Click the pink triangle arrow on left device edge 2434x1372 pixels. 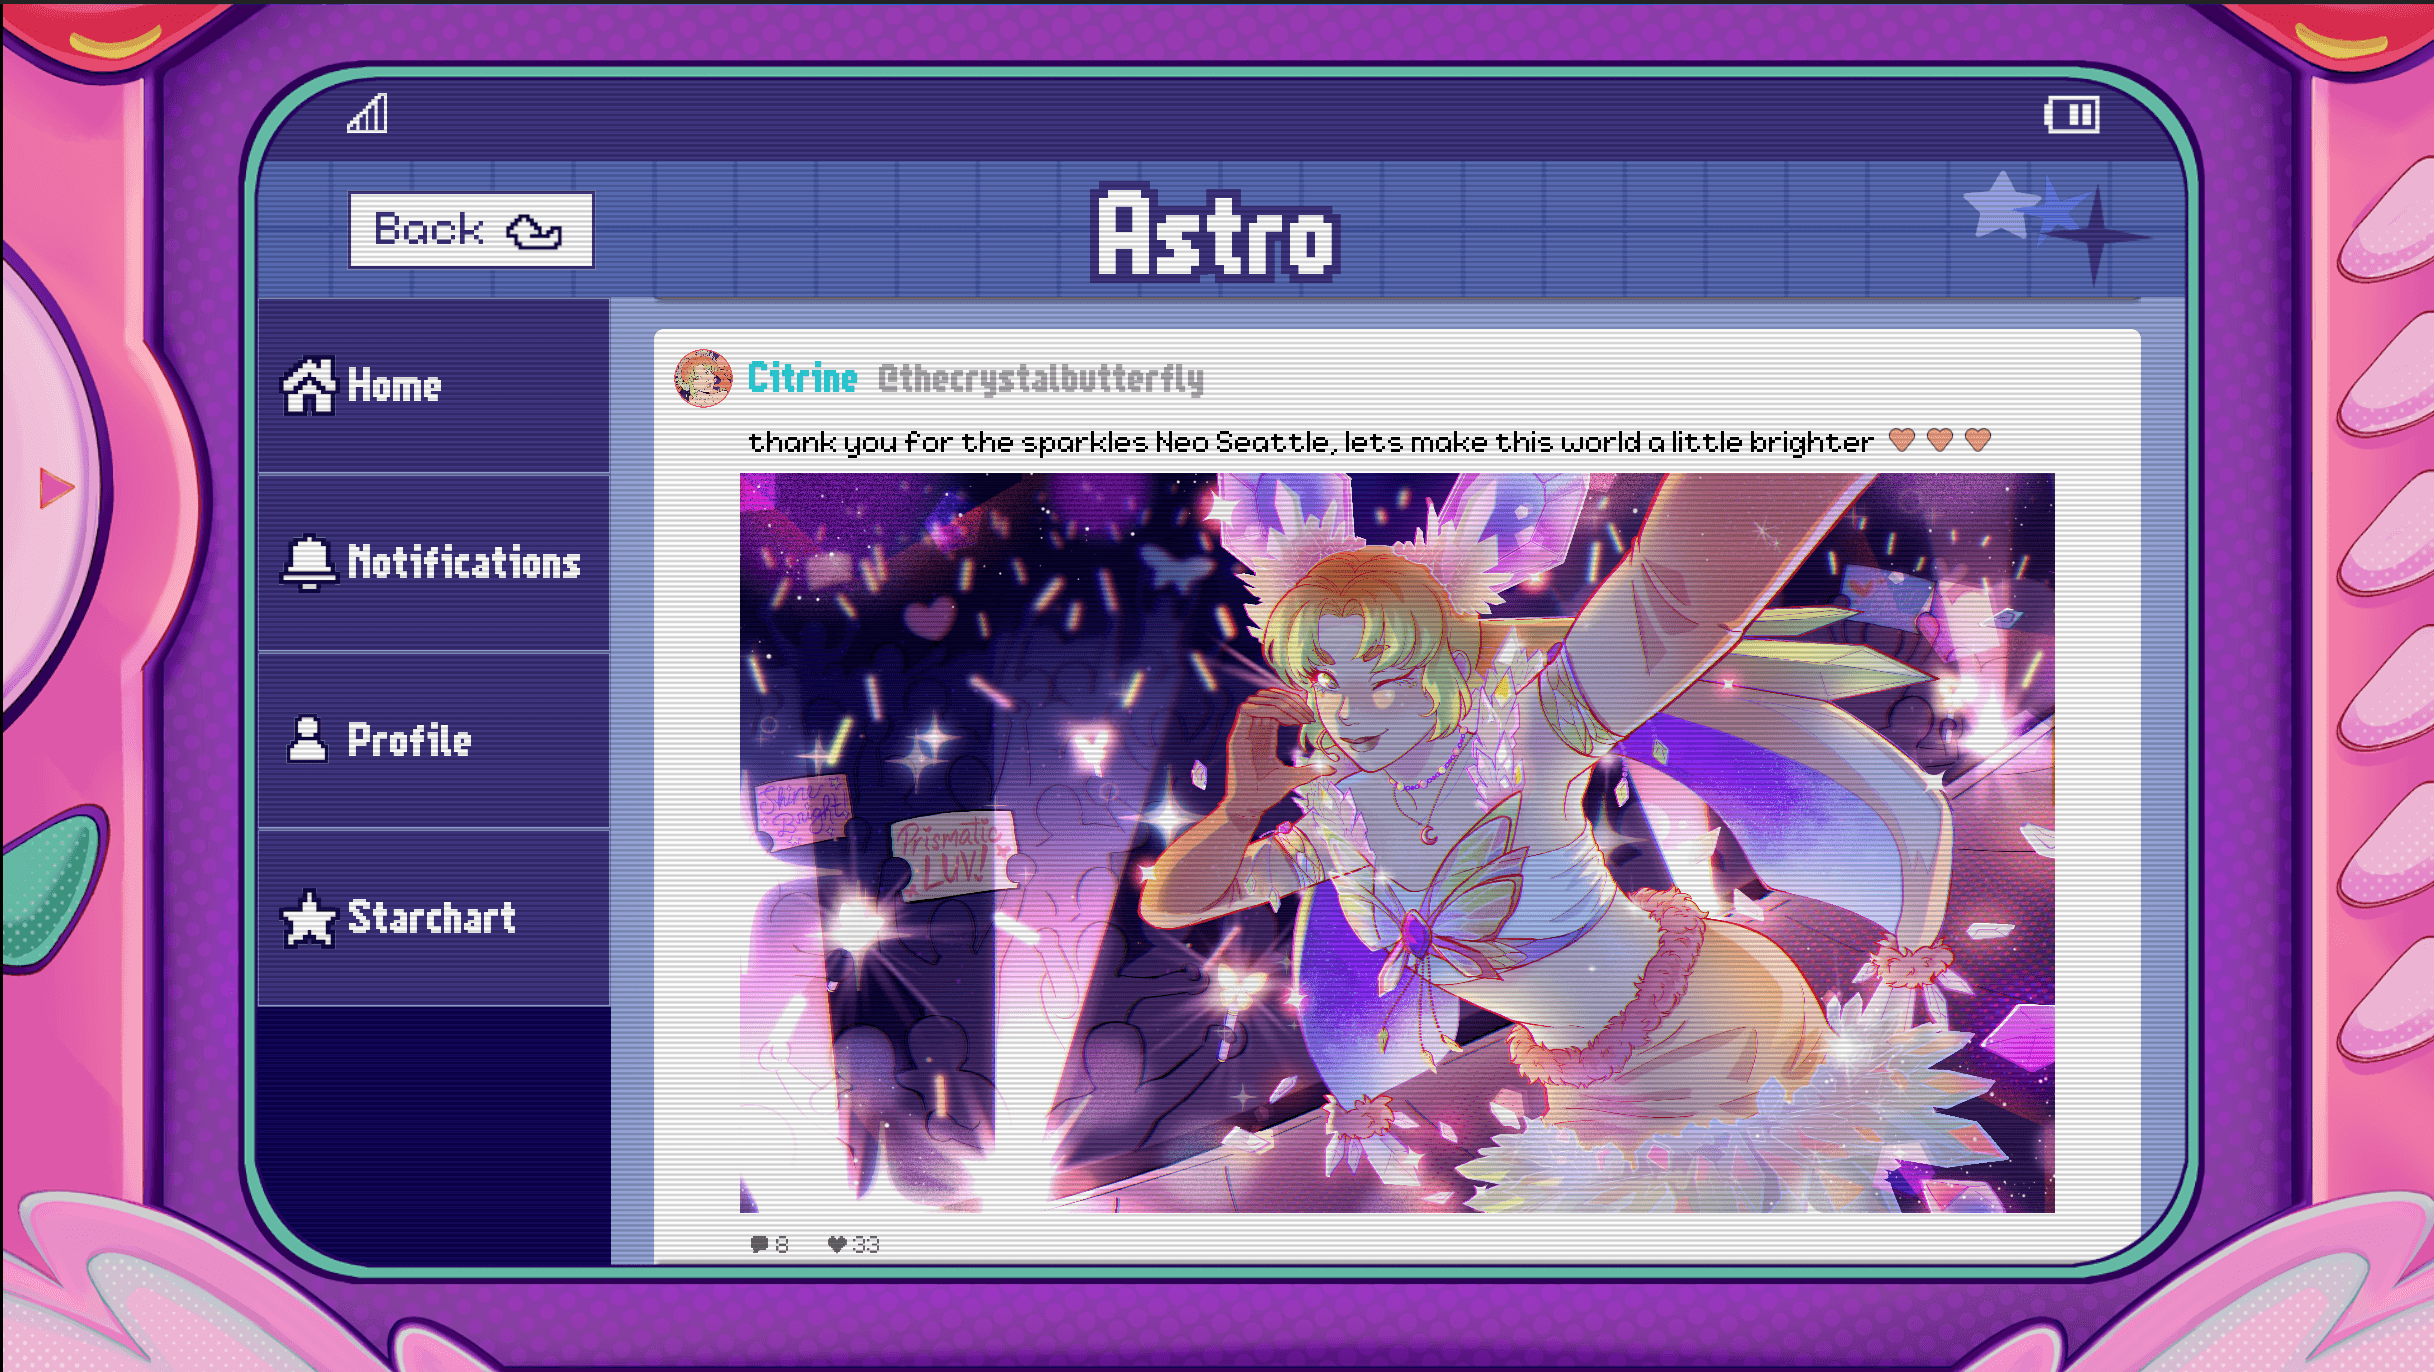pos(57,488)
